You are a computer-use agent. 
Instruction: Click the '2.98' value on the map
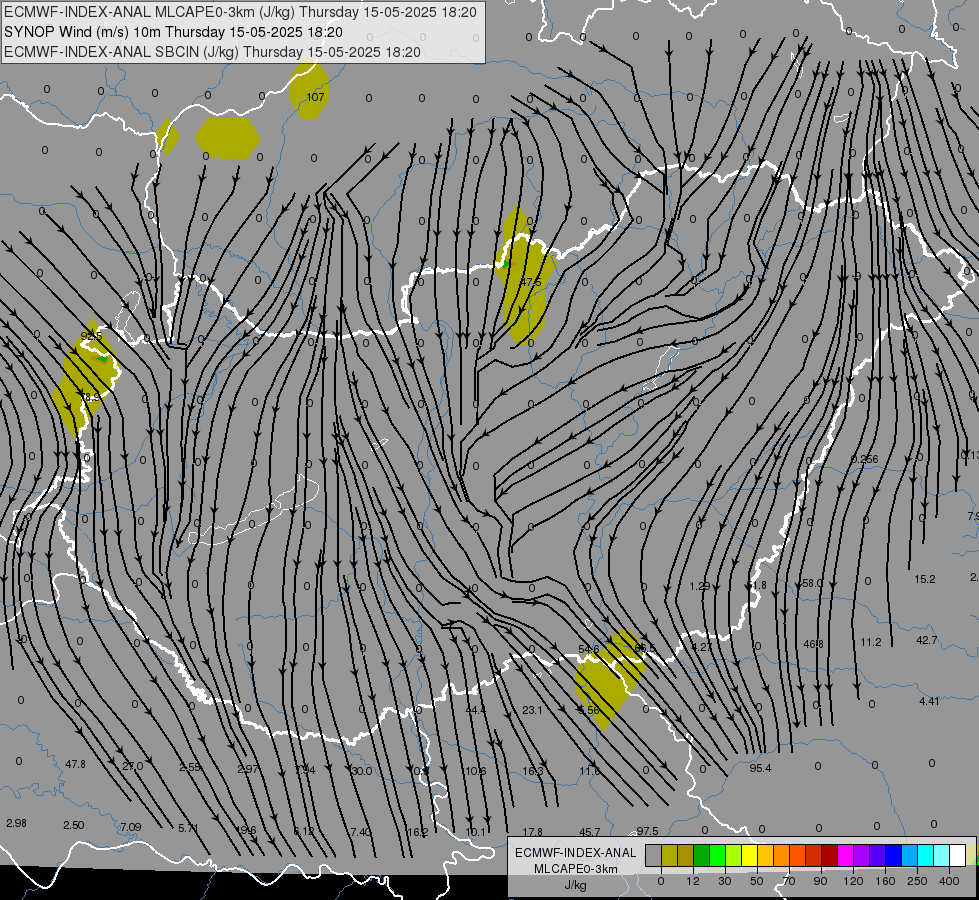pos(16,823)
